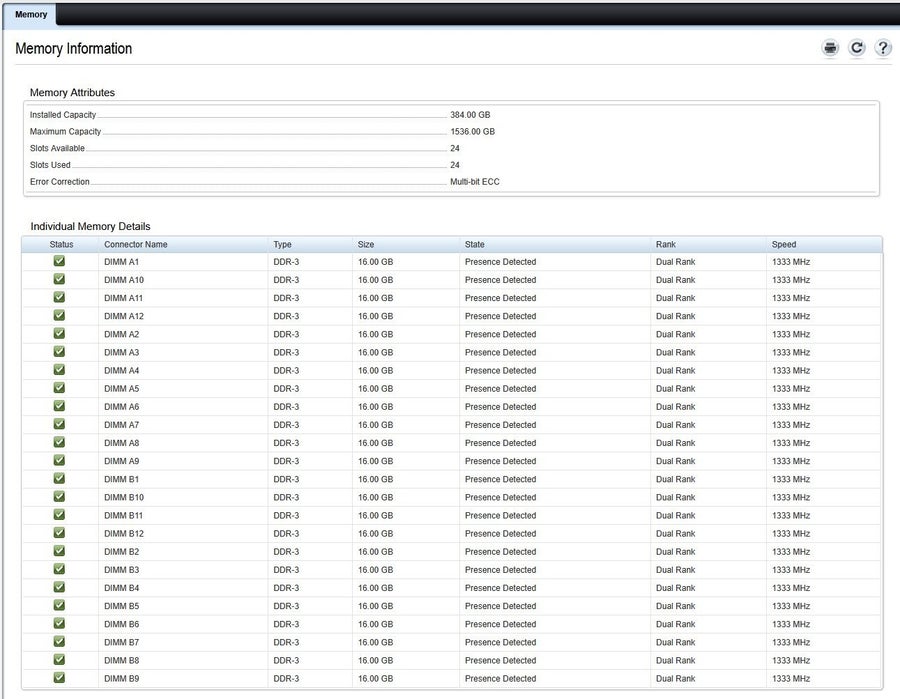Click the green status icon for DIMM B12

[59, 533]
